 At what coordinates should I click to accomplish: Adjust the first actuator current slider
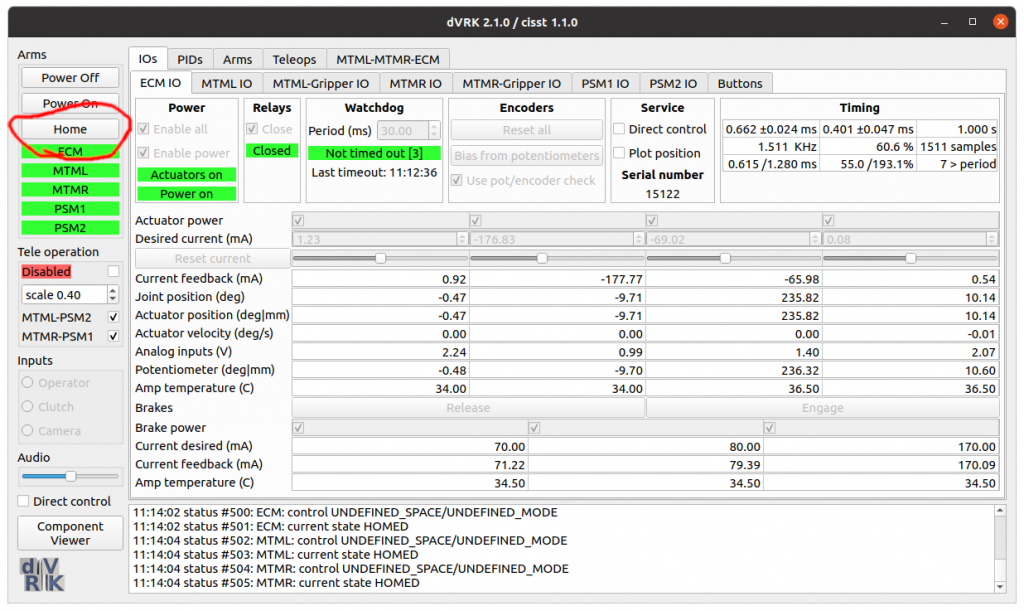(x=380, y=258)
